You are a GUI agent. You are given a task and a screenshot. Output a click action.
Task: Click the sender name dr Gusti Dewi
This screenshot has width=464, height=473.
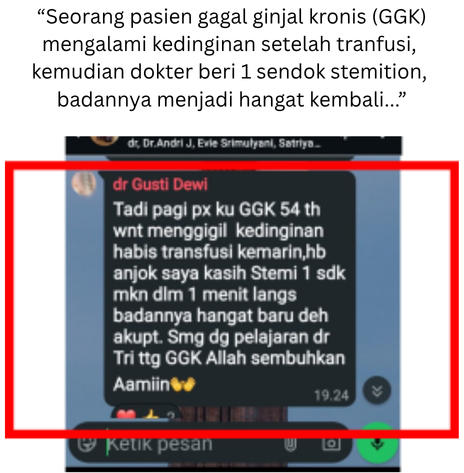click(x=160, y=184)
